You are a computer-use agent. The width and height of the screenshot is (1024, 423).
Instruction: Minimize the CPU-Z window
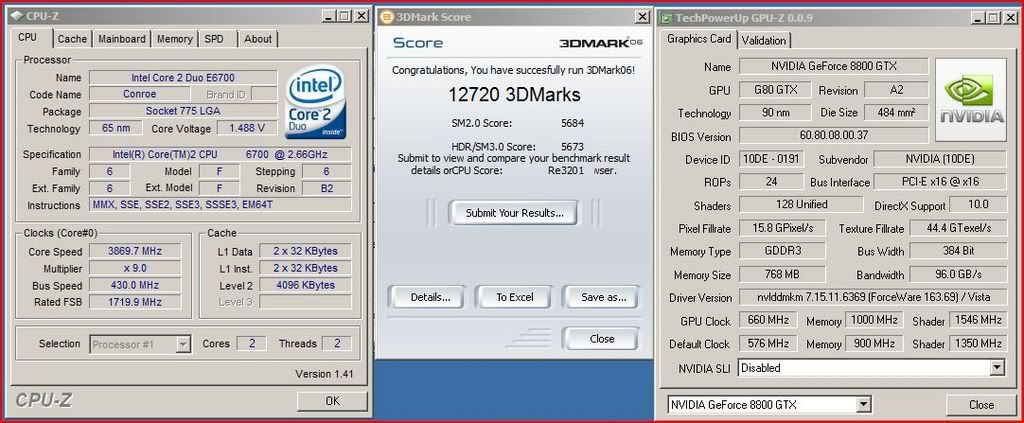330,16
